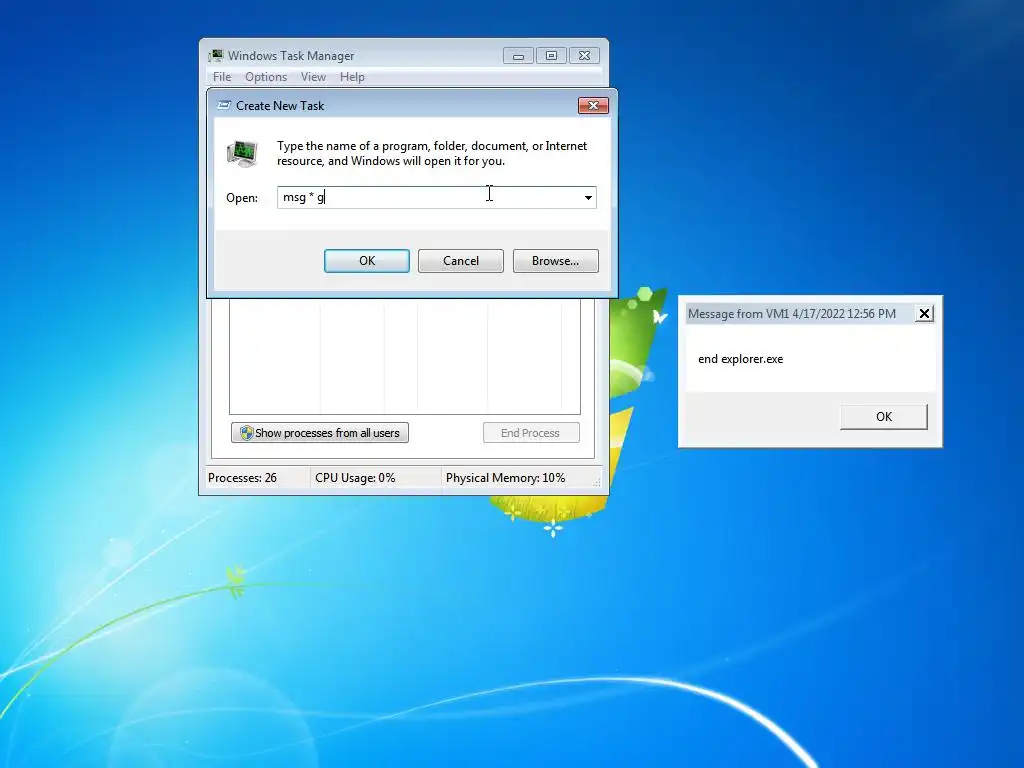The width and height of the screenshot is (1024, 768).
Task: Click the Processes: 26 status entry
Action: pyautogui.click(x=242, y=477)
